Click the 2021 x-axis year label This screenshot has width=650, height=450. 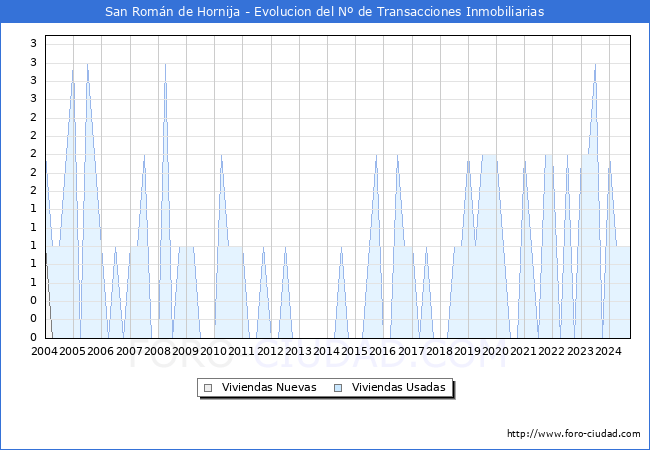pos(524,351)
